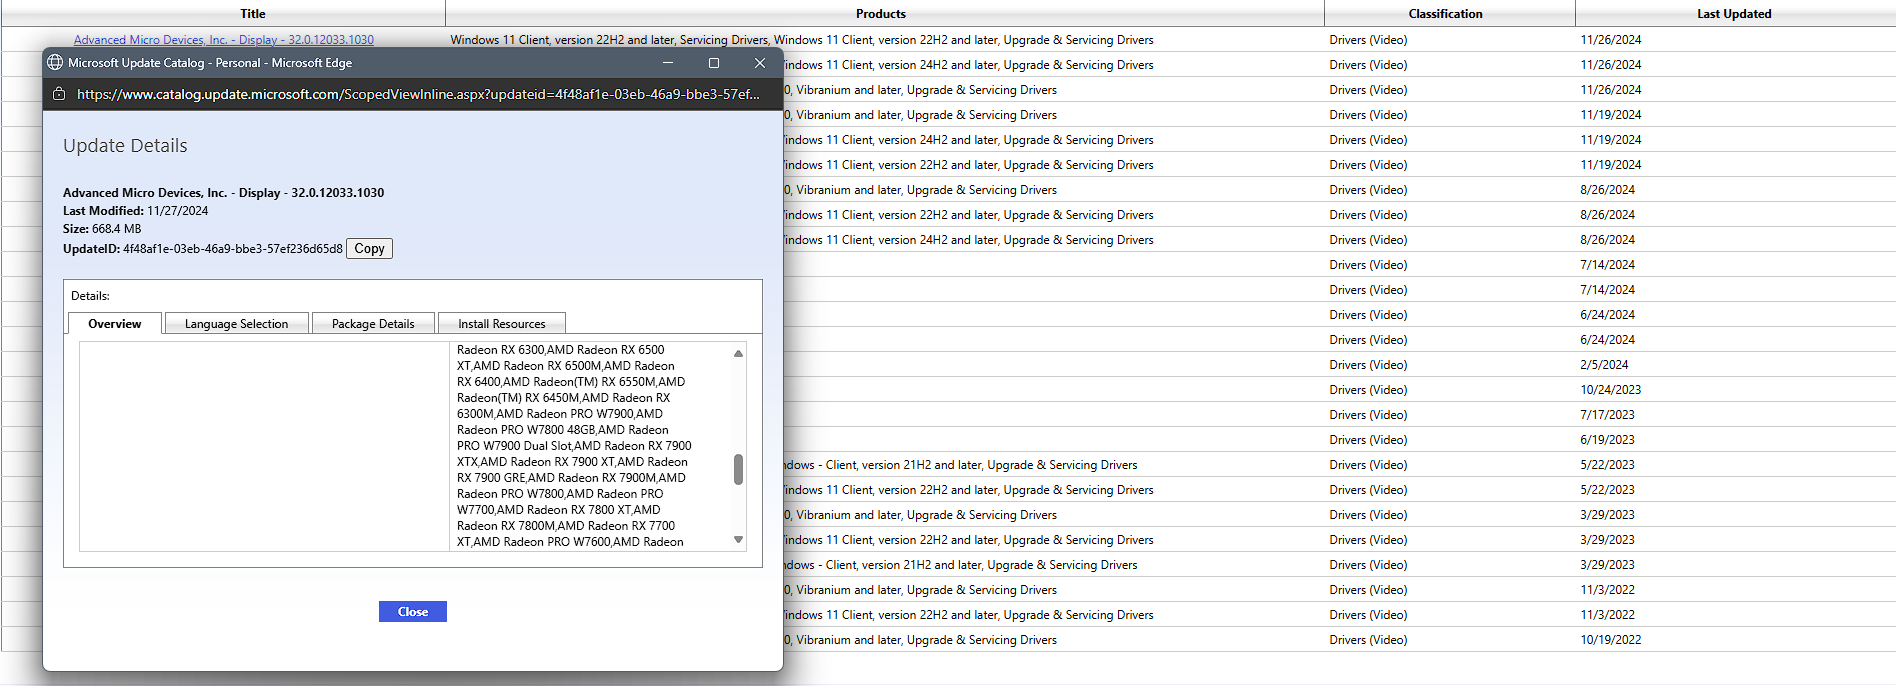This screenshot has width=1896, height=686.
Task: Click the globe icon in popup title bar
Action: click(x=55, y=63)
